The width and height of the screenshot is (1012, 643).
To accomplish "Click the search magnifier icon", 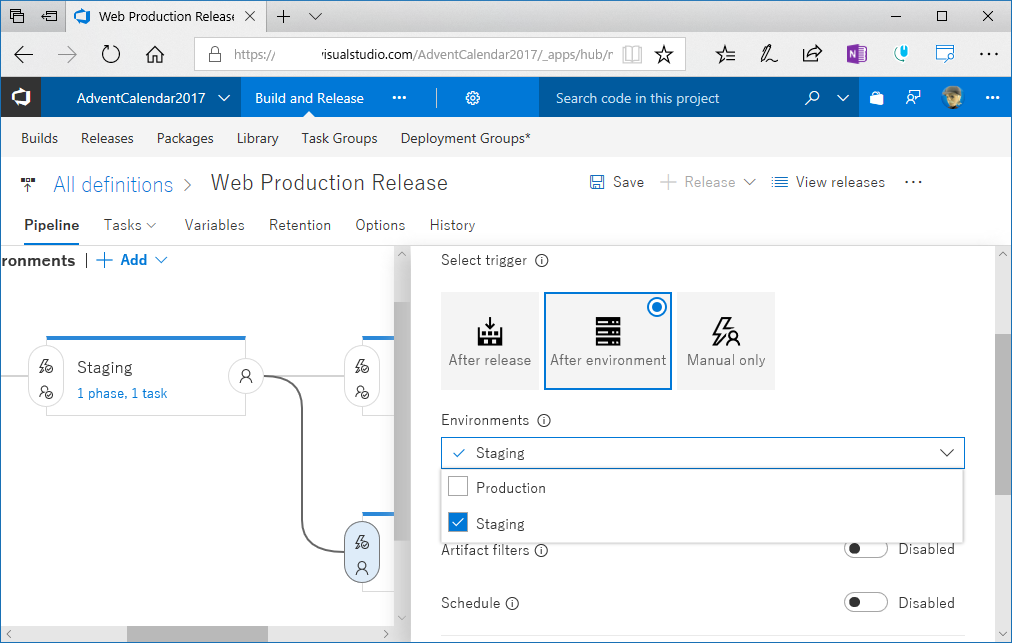I will coord(812,97).
